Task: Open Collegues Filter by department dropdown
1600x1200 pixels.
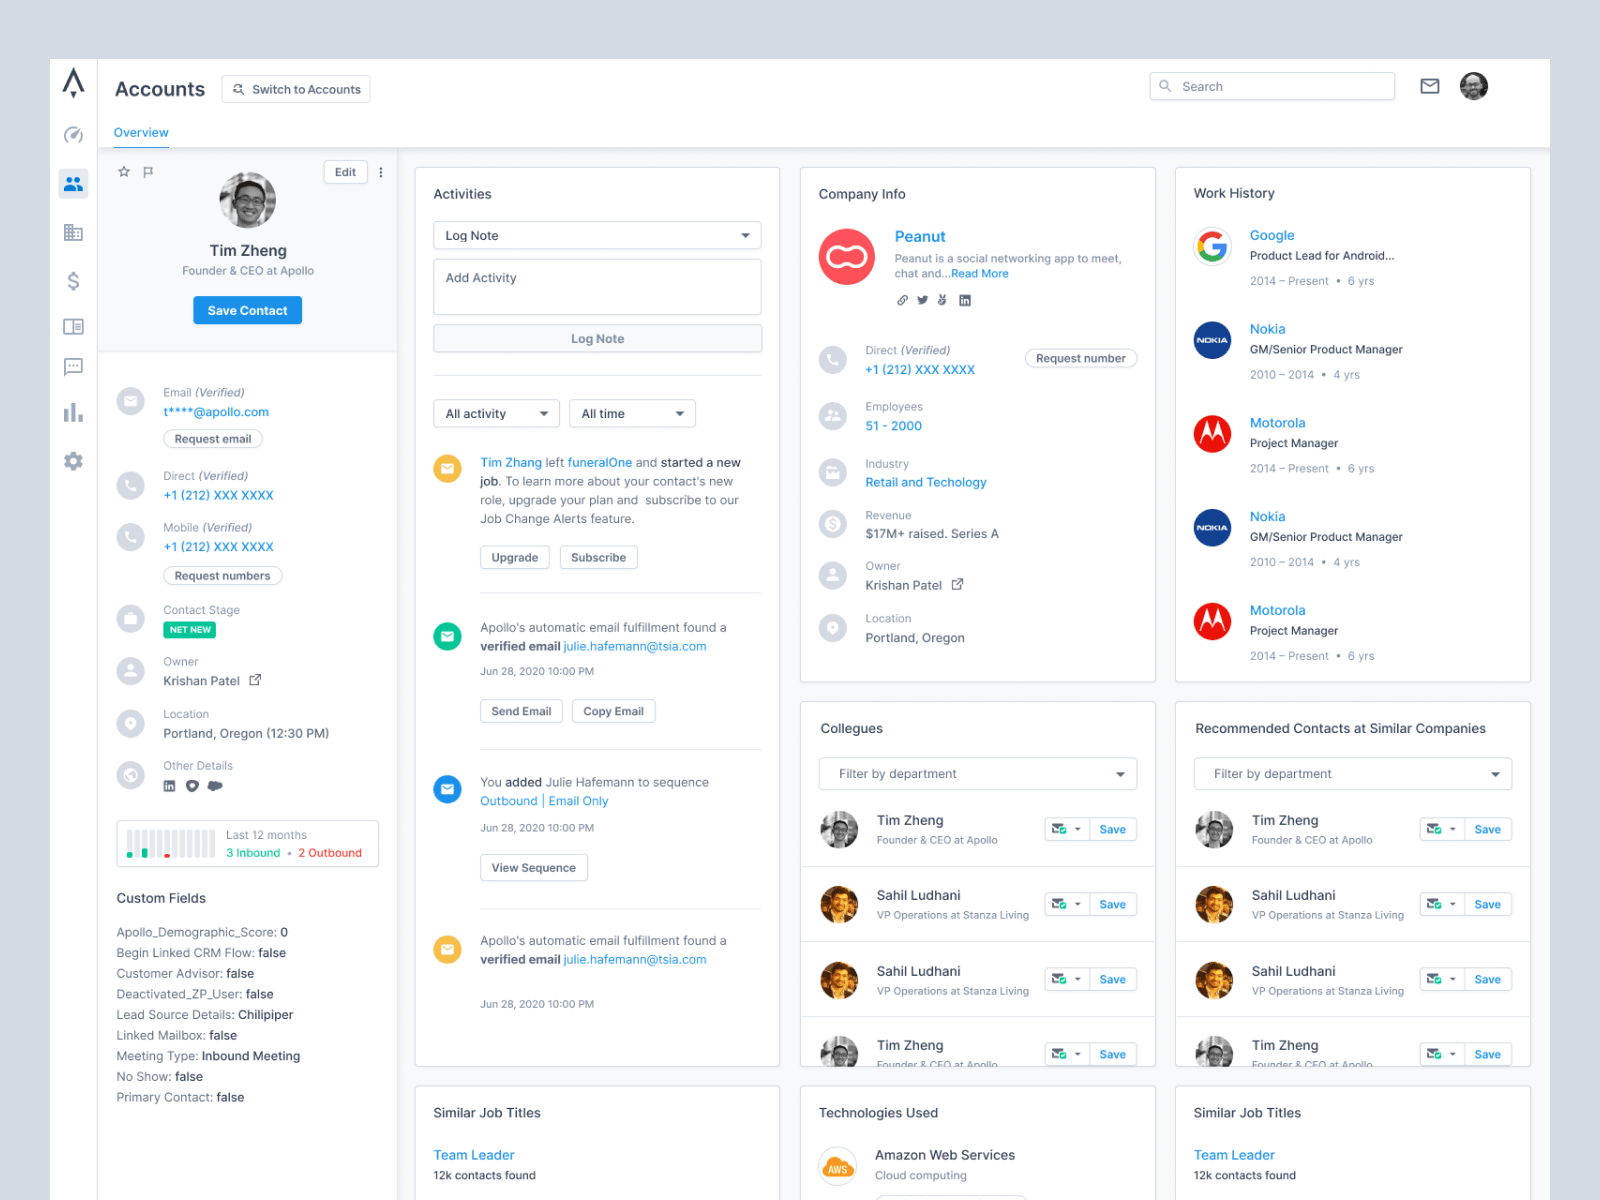Action: (x=978, y=774)
